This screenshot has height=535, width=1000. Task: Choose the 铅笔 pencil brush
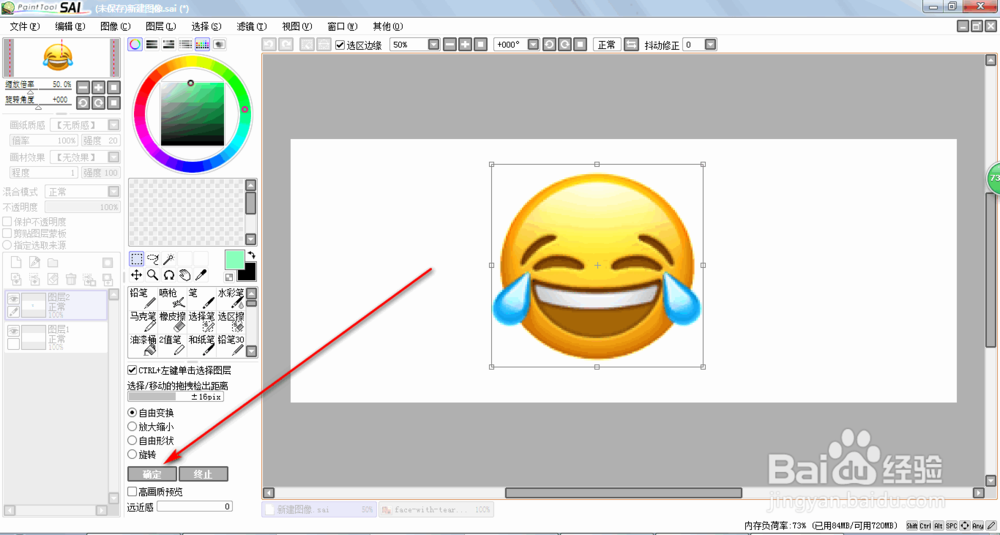(143, 298)
